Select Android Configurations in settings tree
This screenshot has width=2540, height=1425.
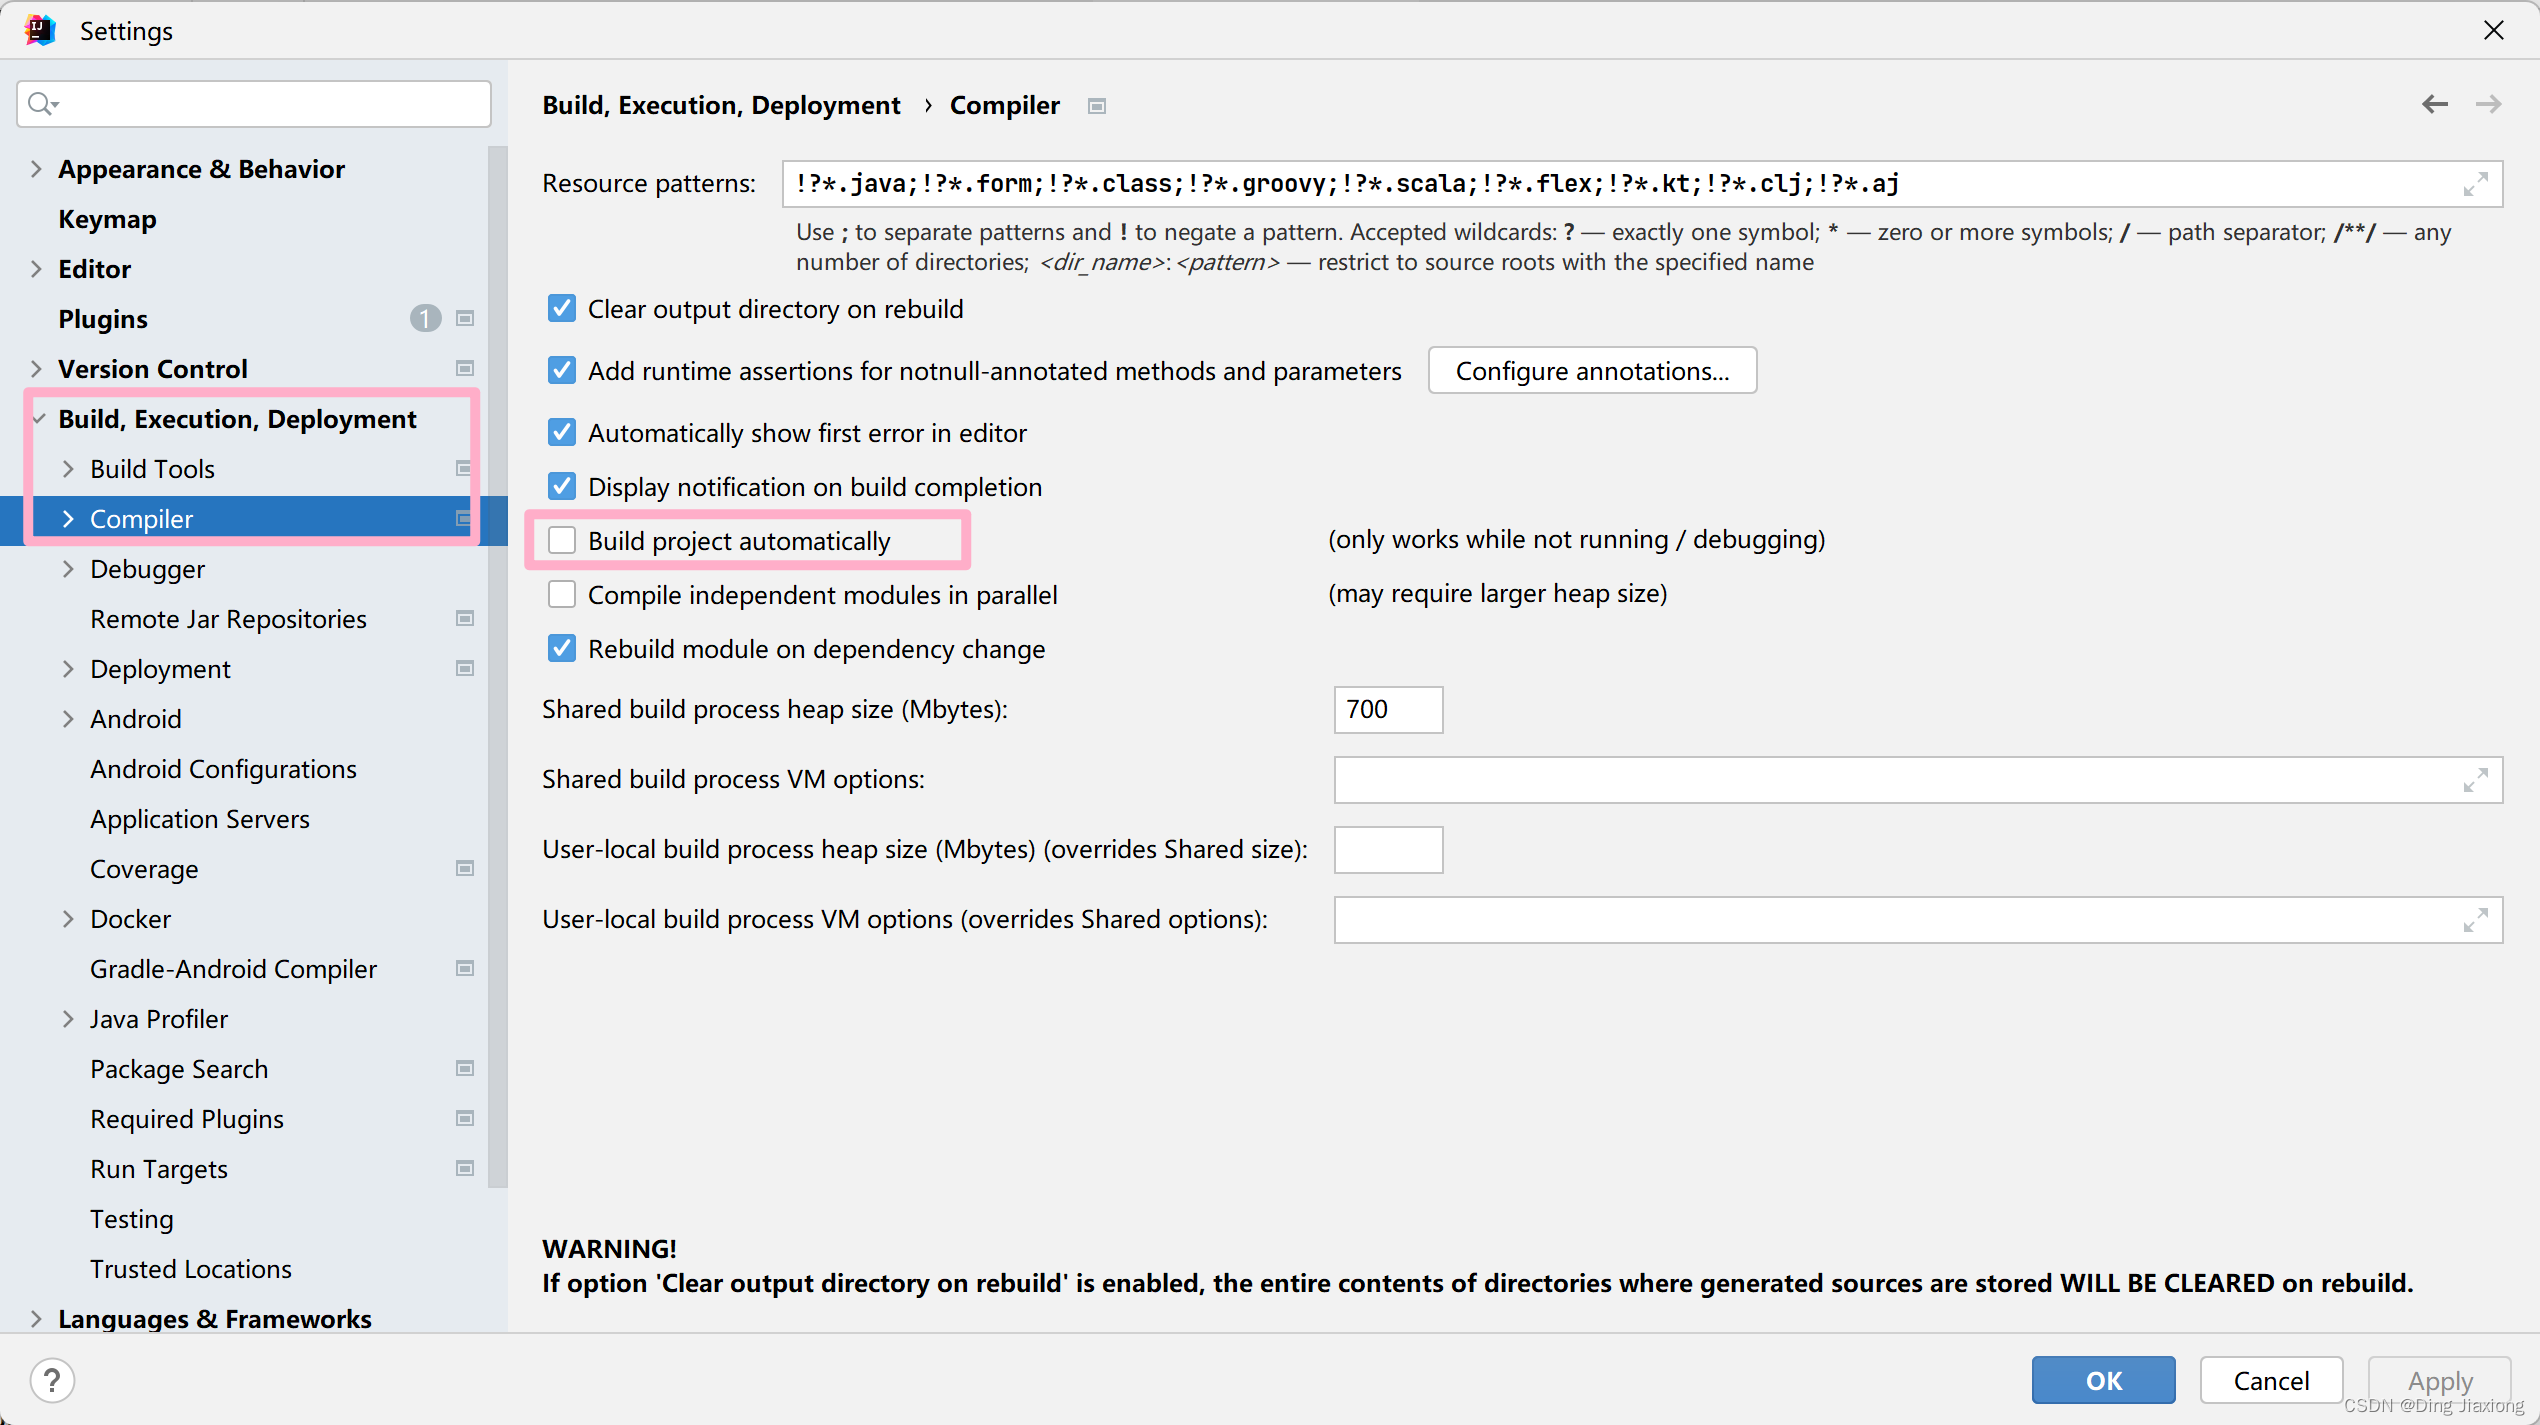223,769
